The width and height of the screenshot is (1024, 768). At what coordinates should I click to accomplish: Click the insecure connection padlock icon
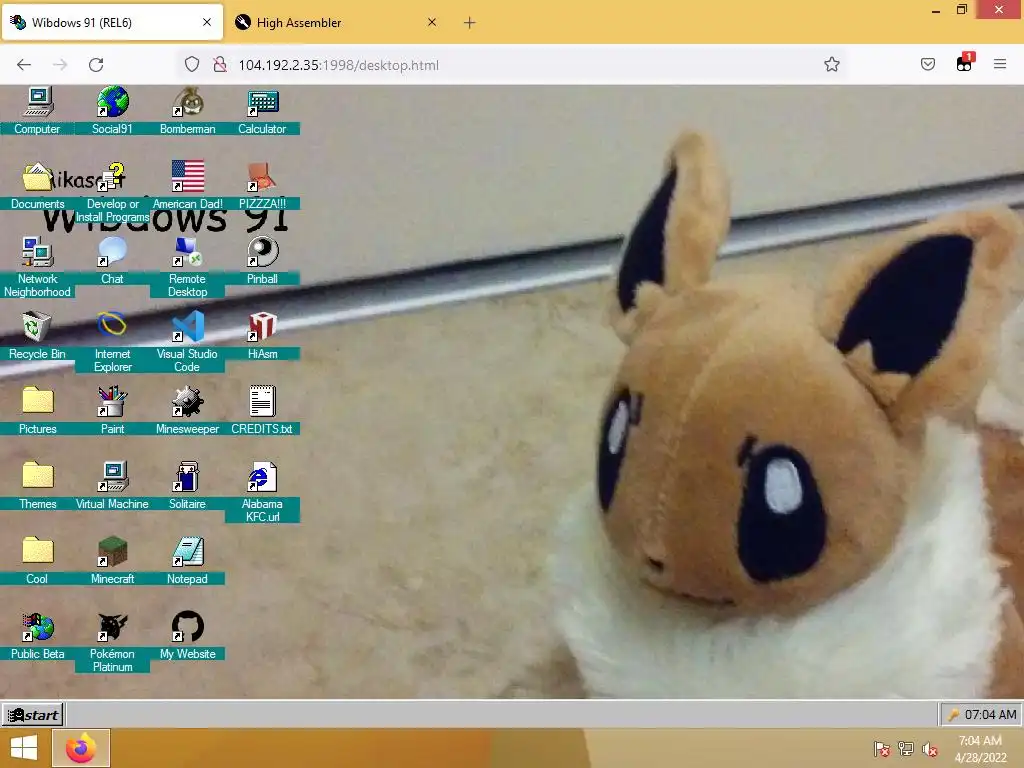(x=220, y=65)
